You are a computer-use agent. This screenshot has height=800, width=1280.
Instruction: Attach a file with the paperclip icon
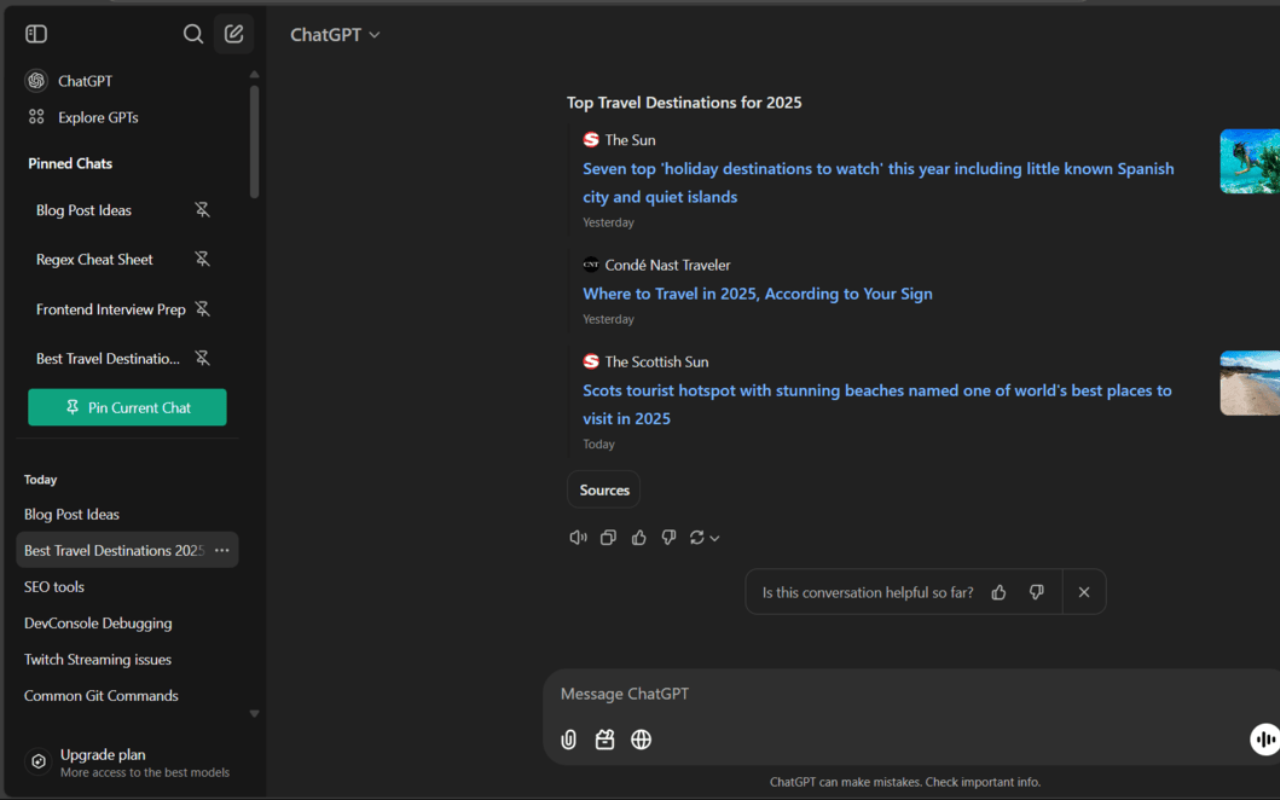pos(569,740)
